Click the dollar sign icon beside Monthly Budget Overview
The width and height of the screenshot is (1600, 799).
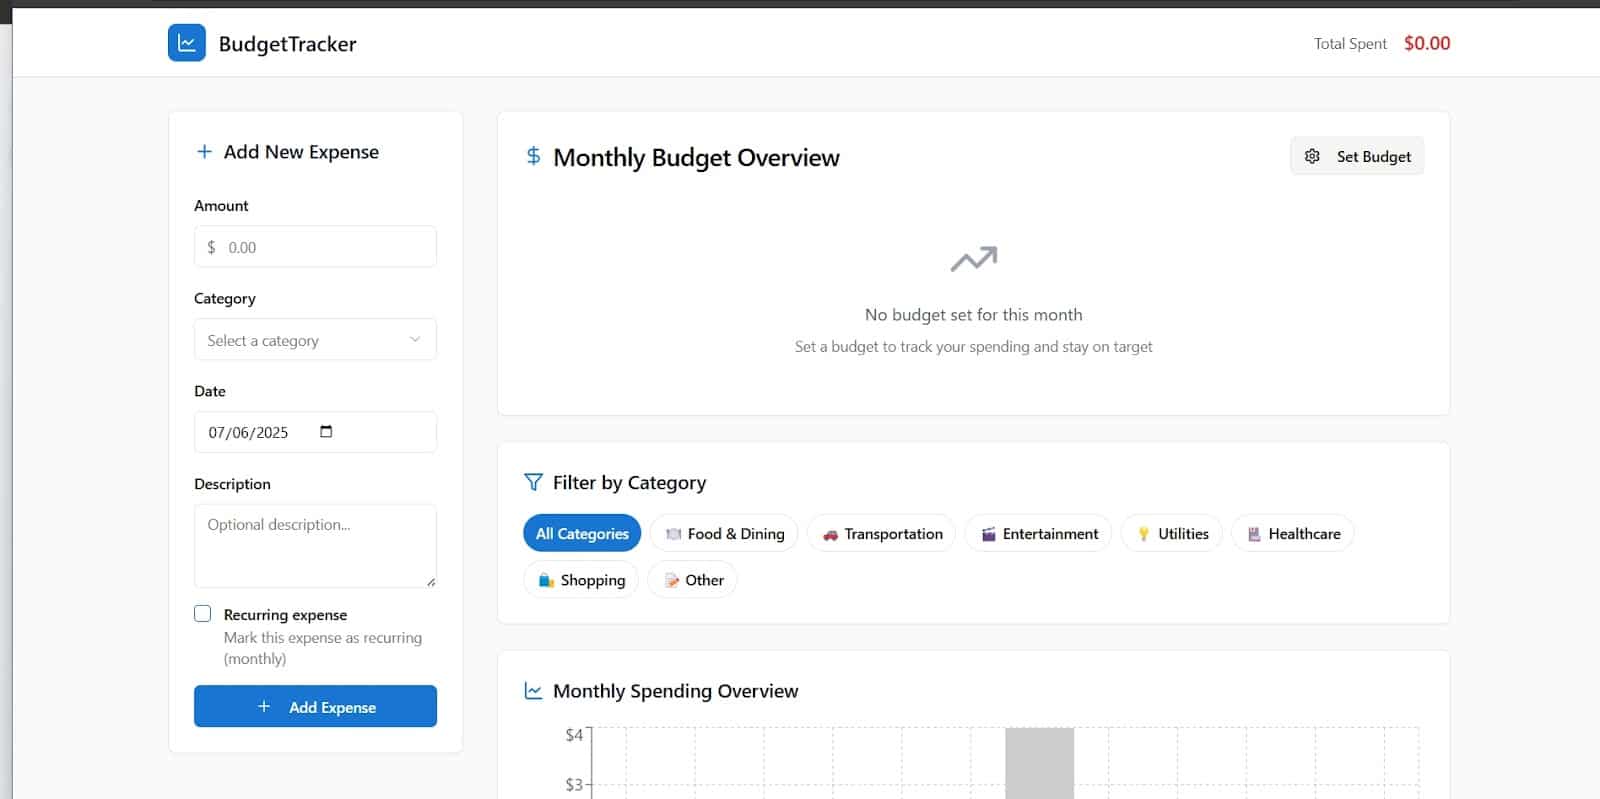(x=533, y=156)
